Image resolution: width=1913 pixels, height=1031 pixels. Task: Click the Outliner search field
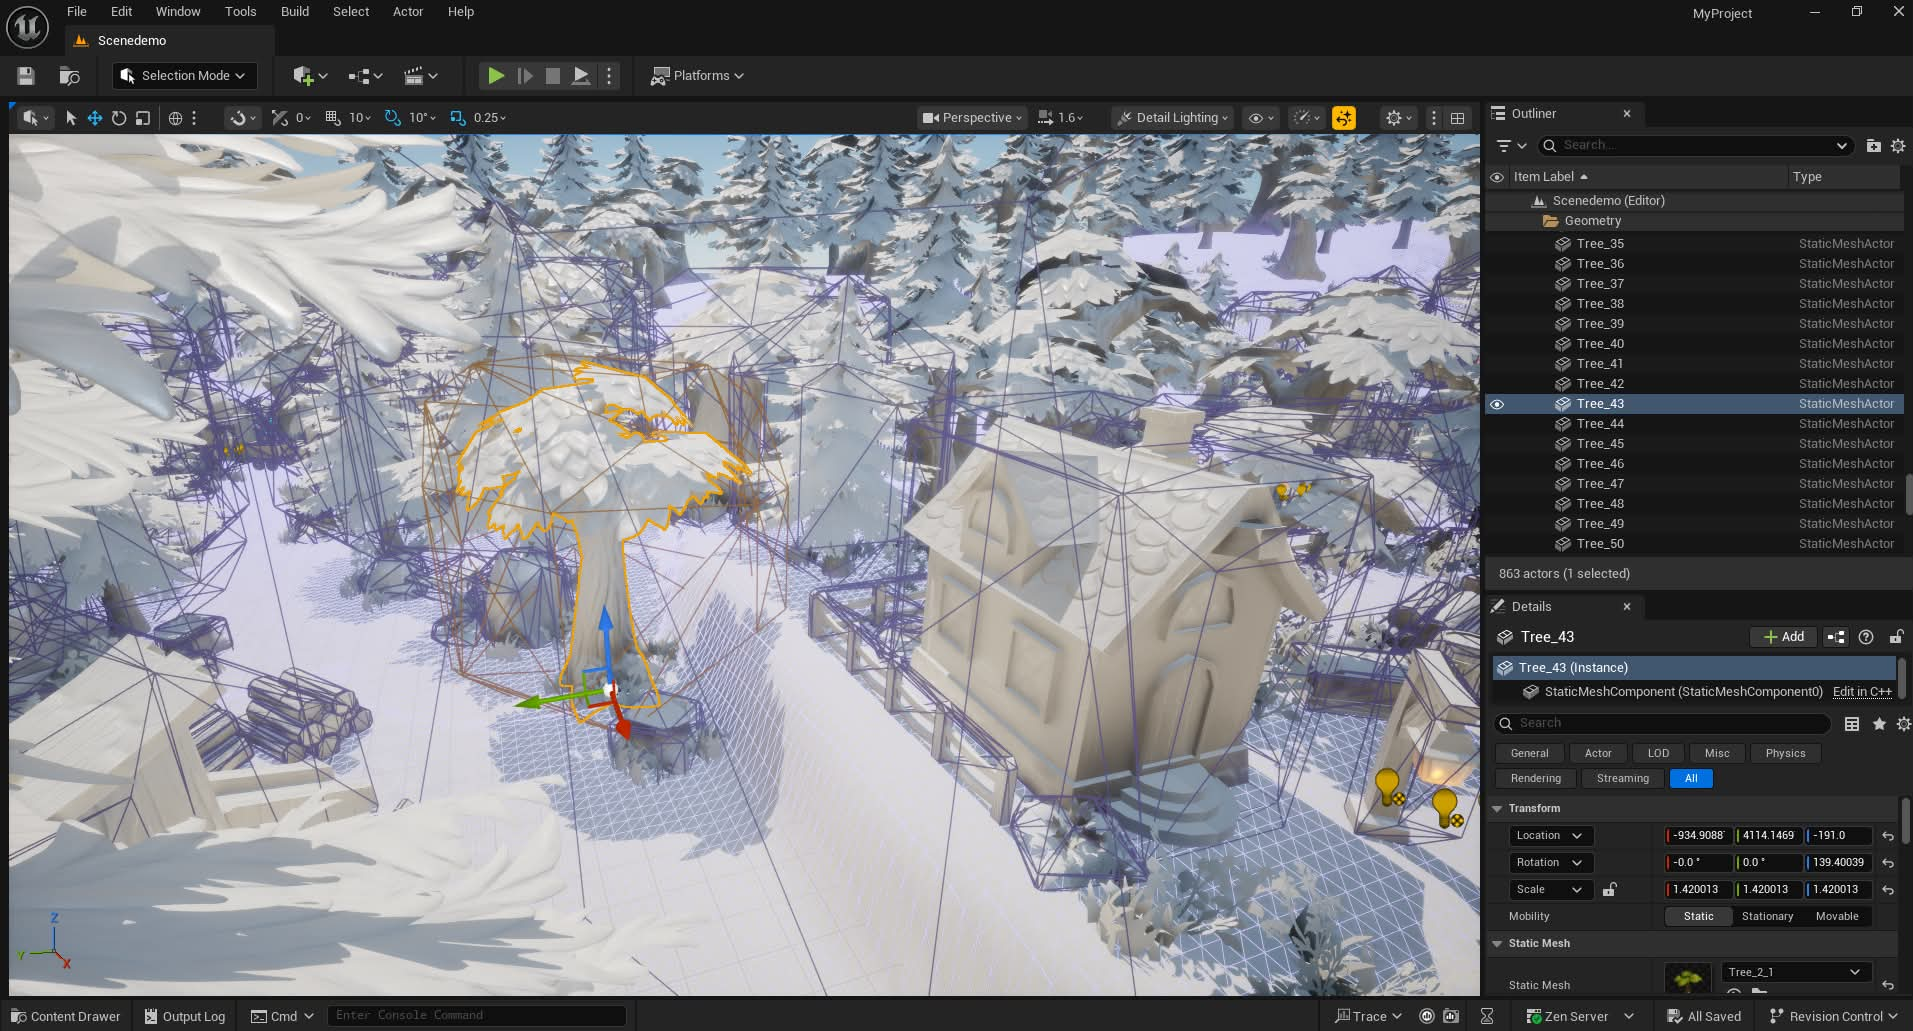click(1695, 146)
